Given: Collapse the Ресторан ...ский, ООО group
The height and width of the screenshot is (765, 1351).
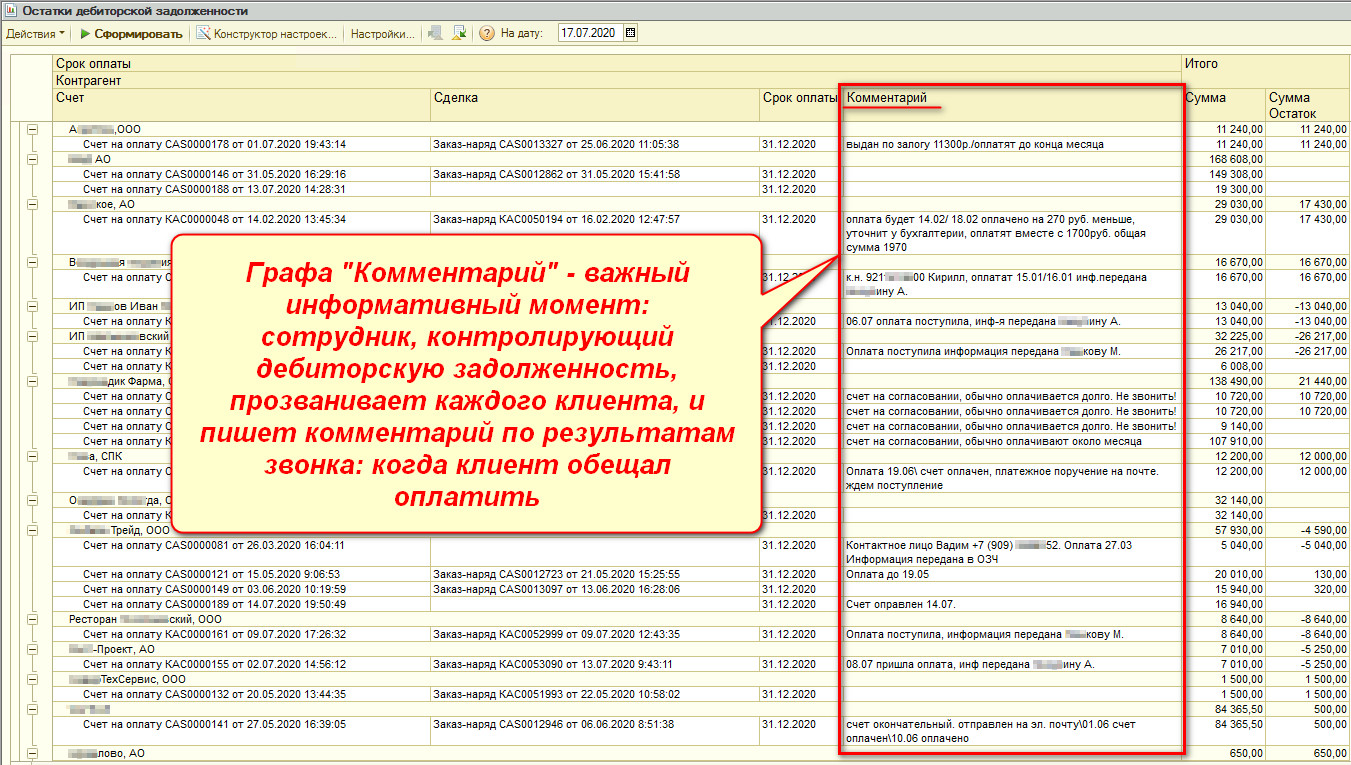Looking at the screenshot, I should click(x=32, y=619).
